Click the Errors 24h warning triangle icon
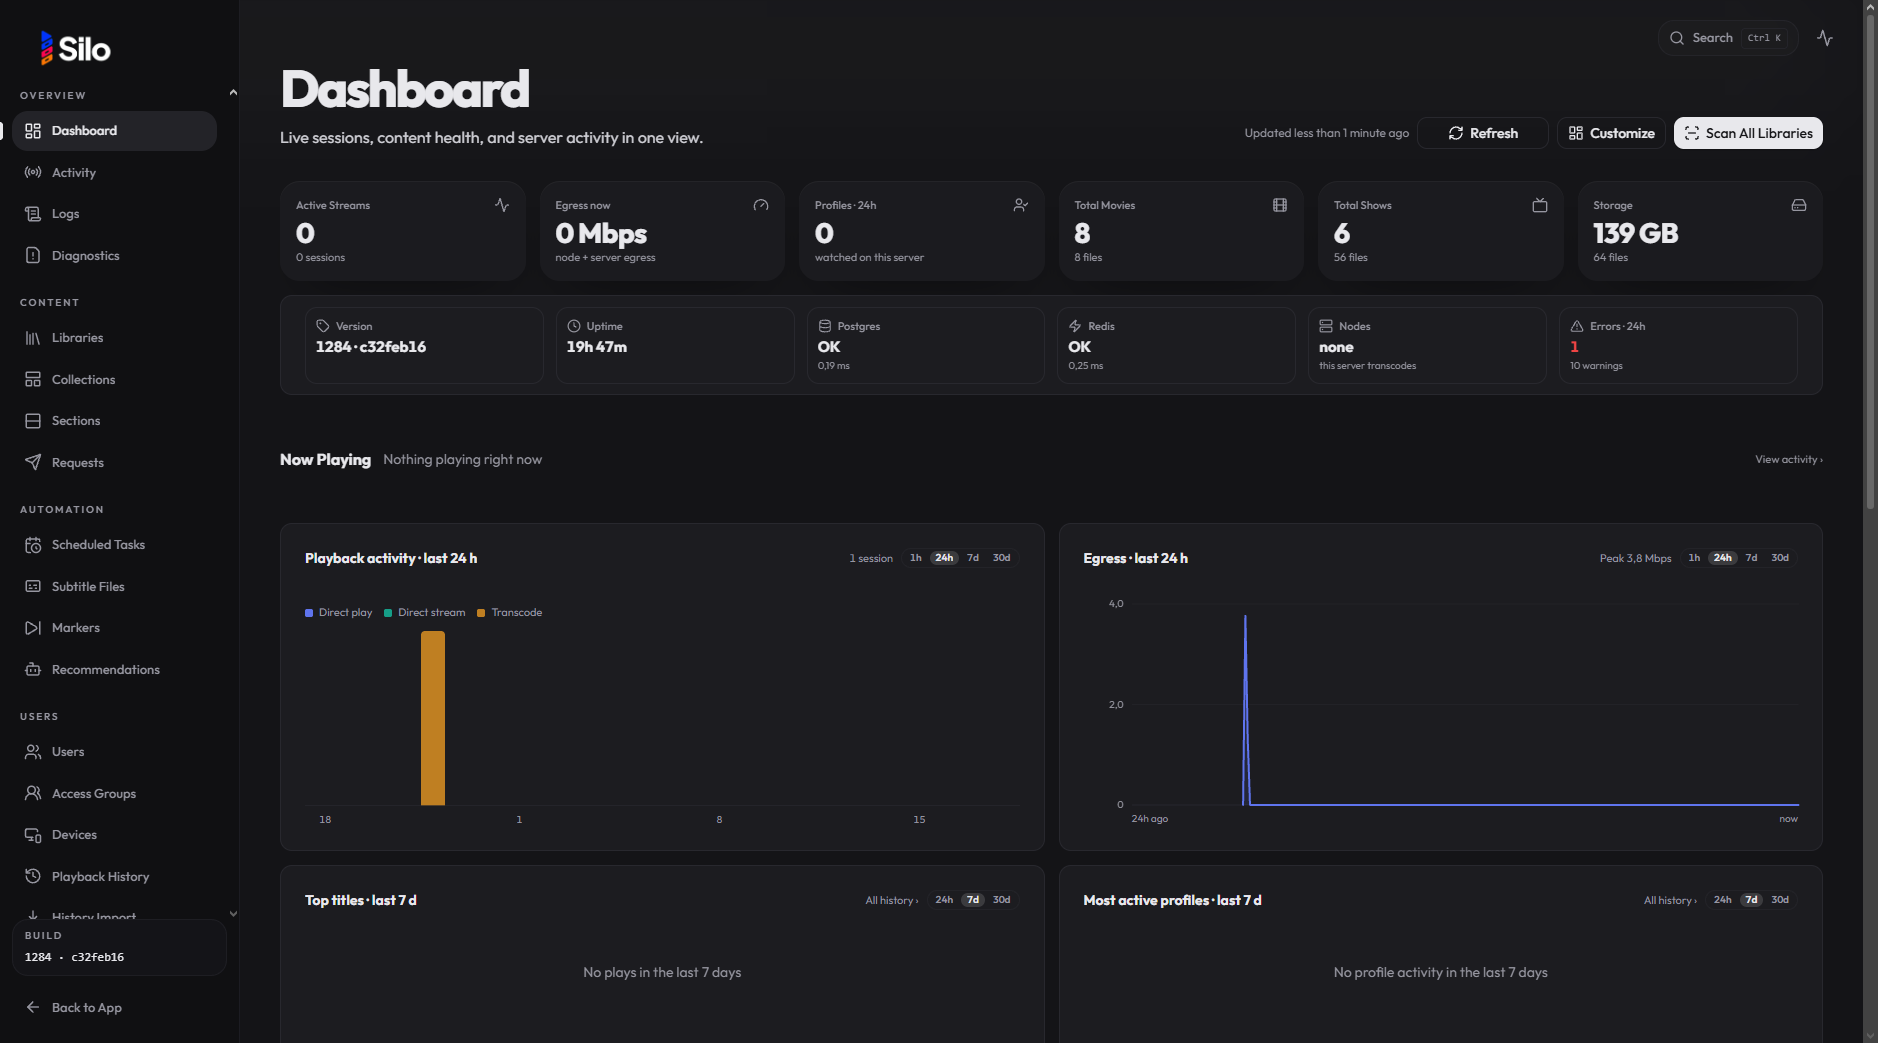 (1577, 326)
